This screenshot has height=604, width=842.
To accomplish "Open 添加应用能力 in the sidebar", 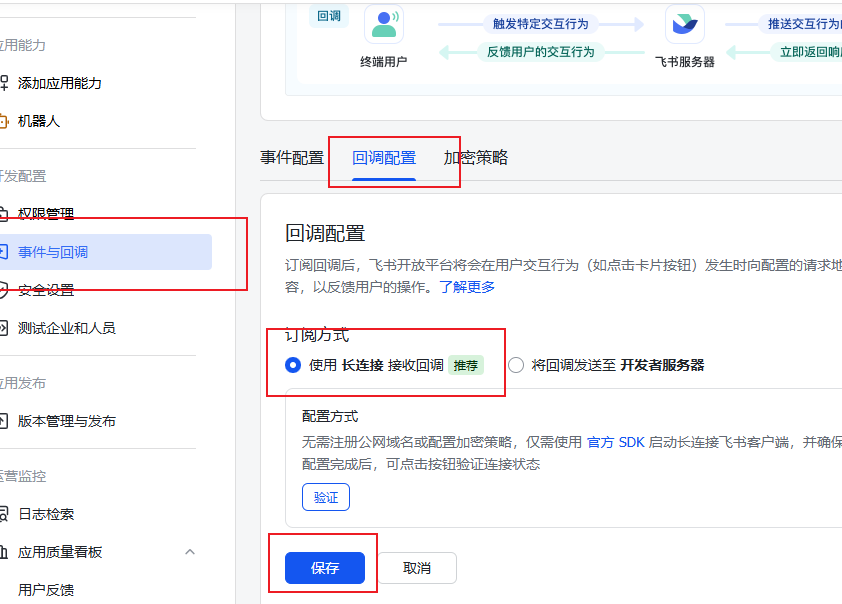I will tap(59, 83).
